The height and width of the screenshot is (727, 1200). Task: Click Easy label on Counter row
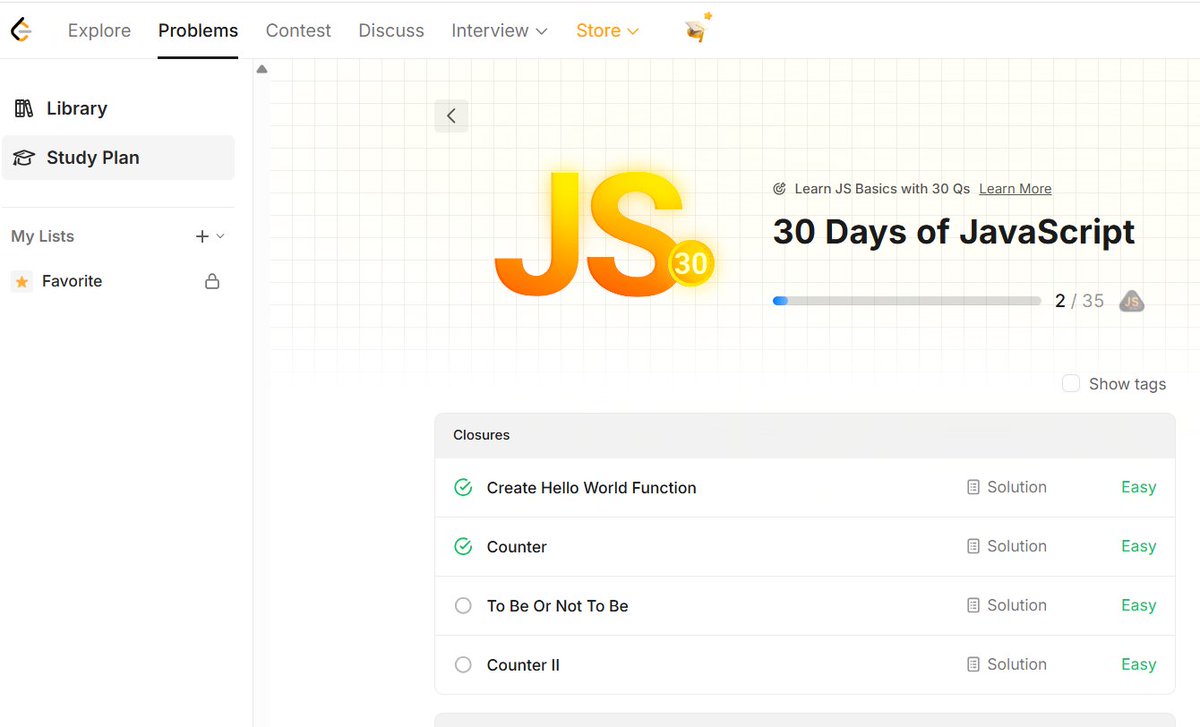(1138, 546)
